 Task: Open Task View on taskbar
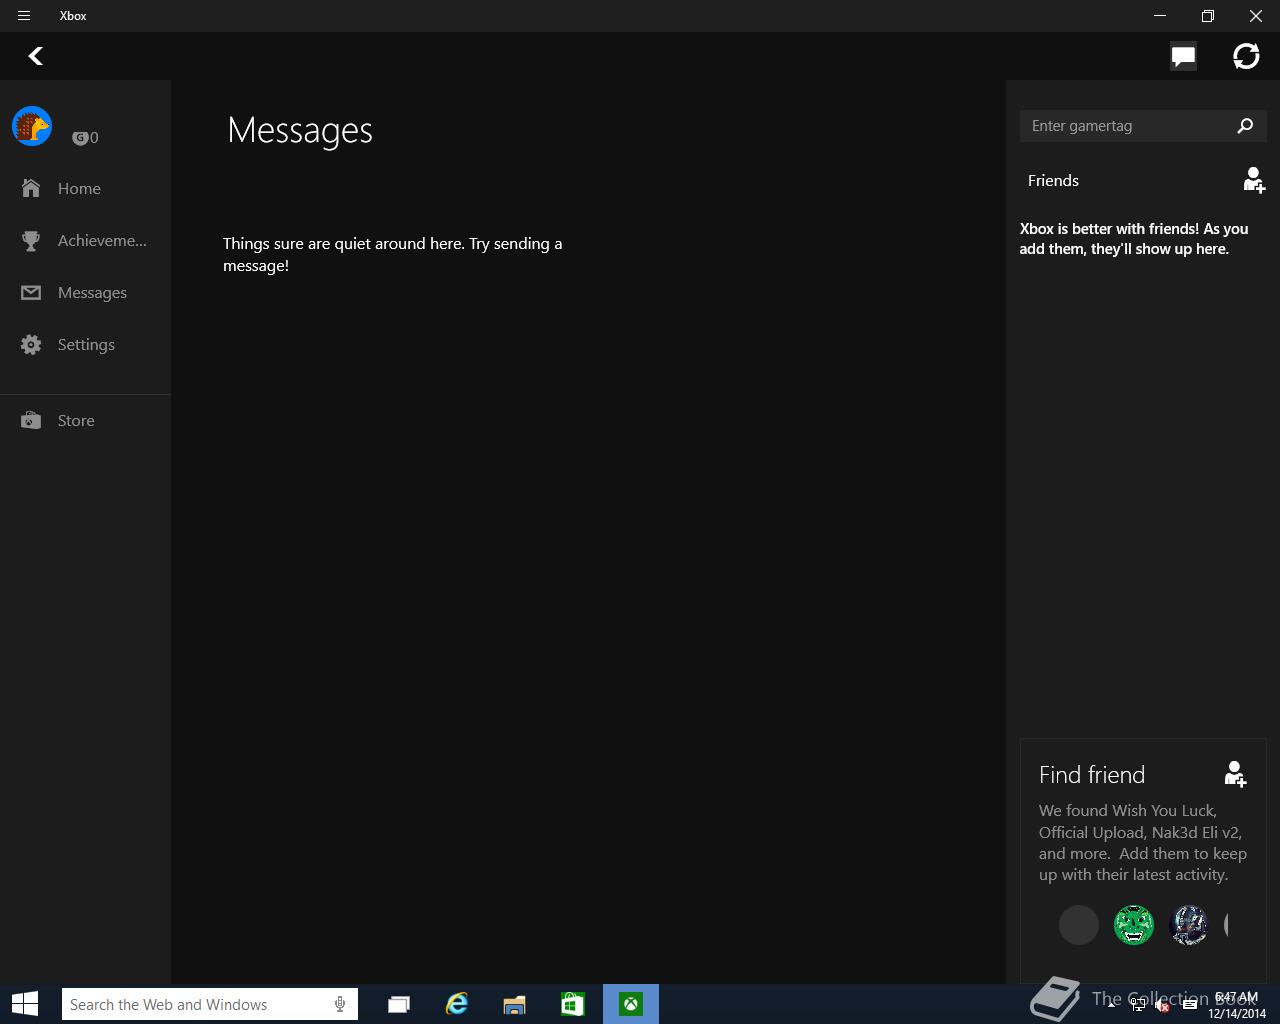[x=399, y=1004]
